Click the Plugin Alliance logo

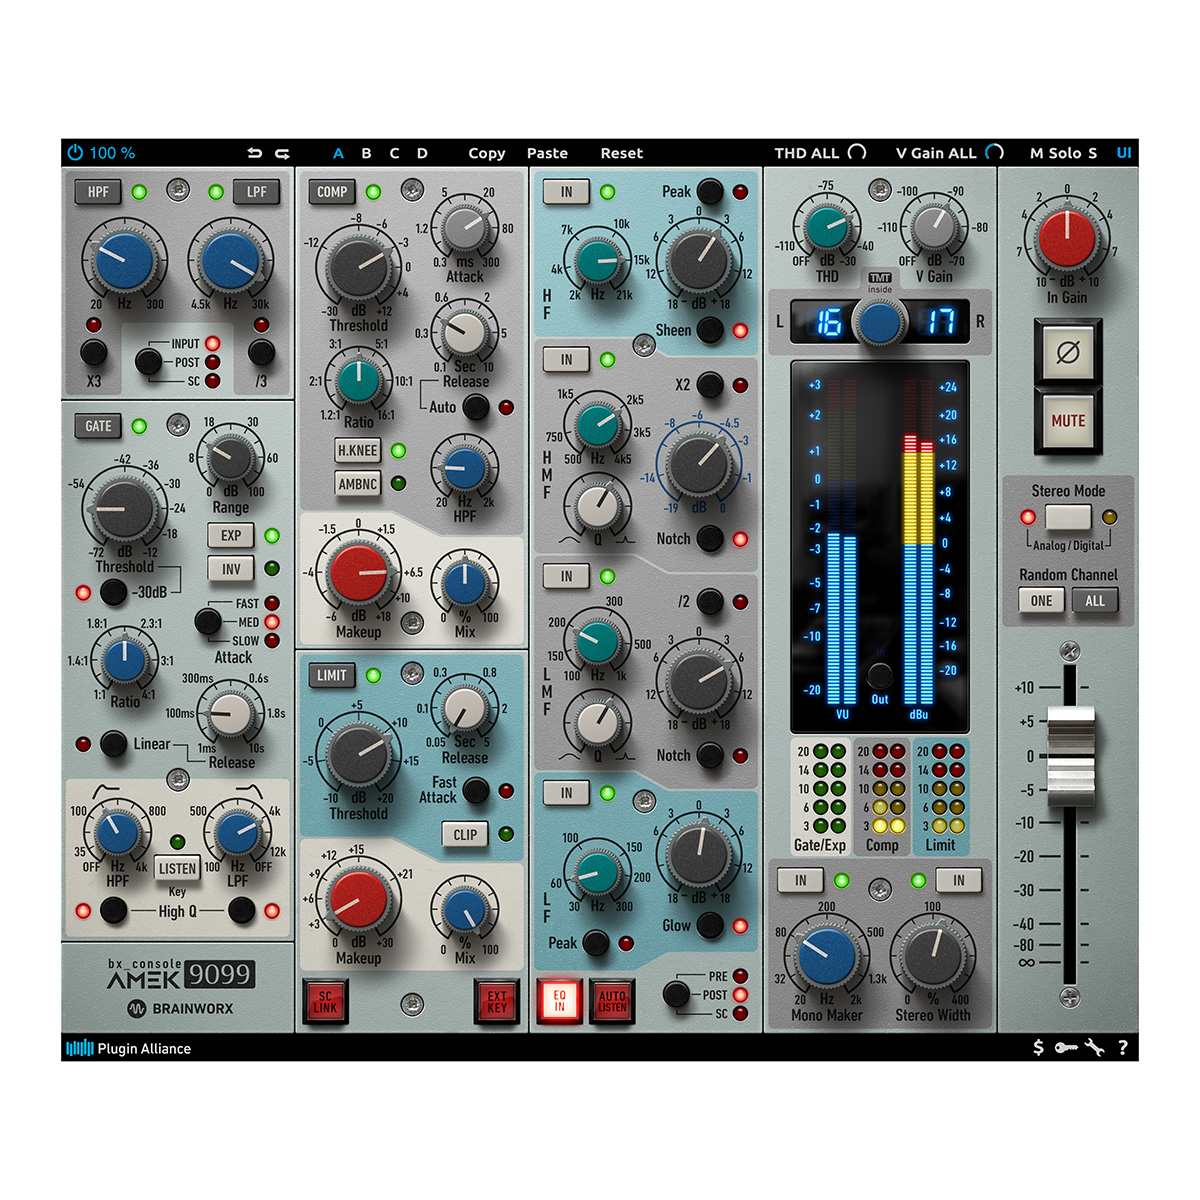(x=128, y=1048)
